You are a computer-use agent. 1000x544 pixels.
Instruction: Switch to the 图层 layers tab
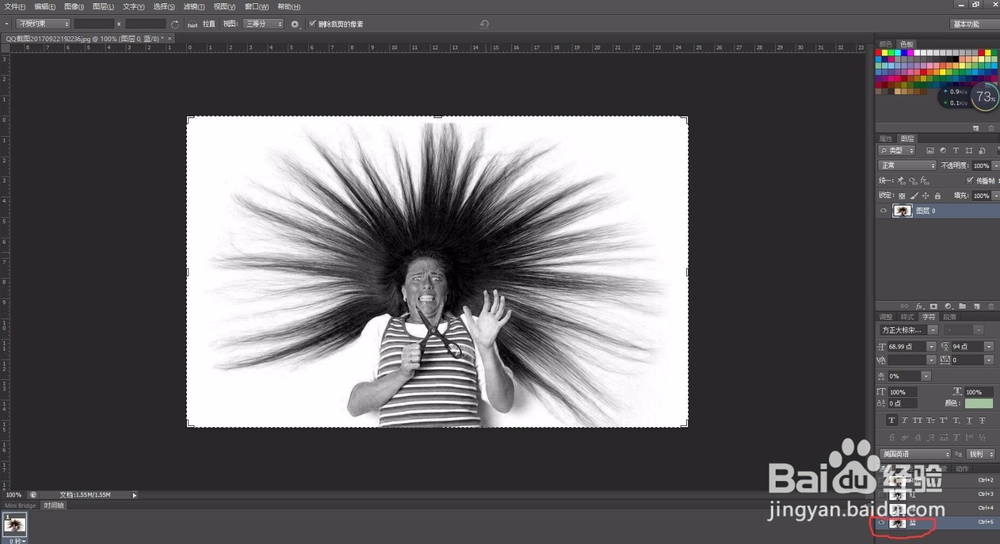coord(907,138)
